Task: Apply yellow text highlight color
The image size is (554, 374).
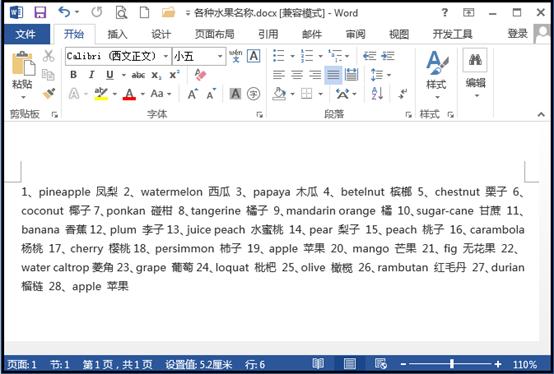Action: click(x=101, y=94)
